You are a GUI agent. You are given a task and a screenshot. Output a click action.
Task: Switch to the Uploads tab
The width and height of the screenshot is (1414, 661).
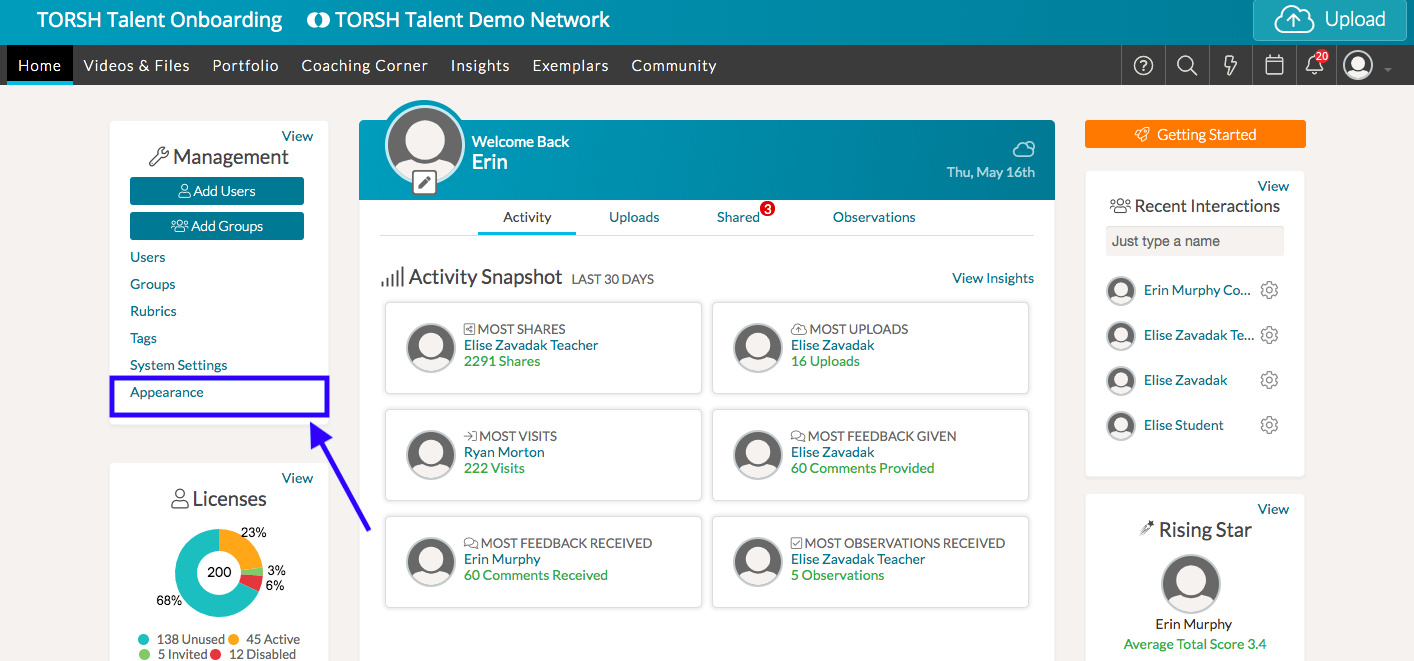tap(634, 217)
